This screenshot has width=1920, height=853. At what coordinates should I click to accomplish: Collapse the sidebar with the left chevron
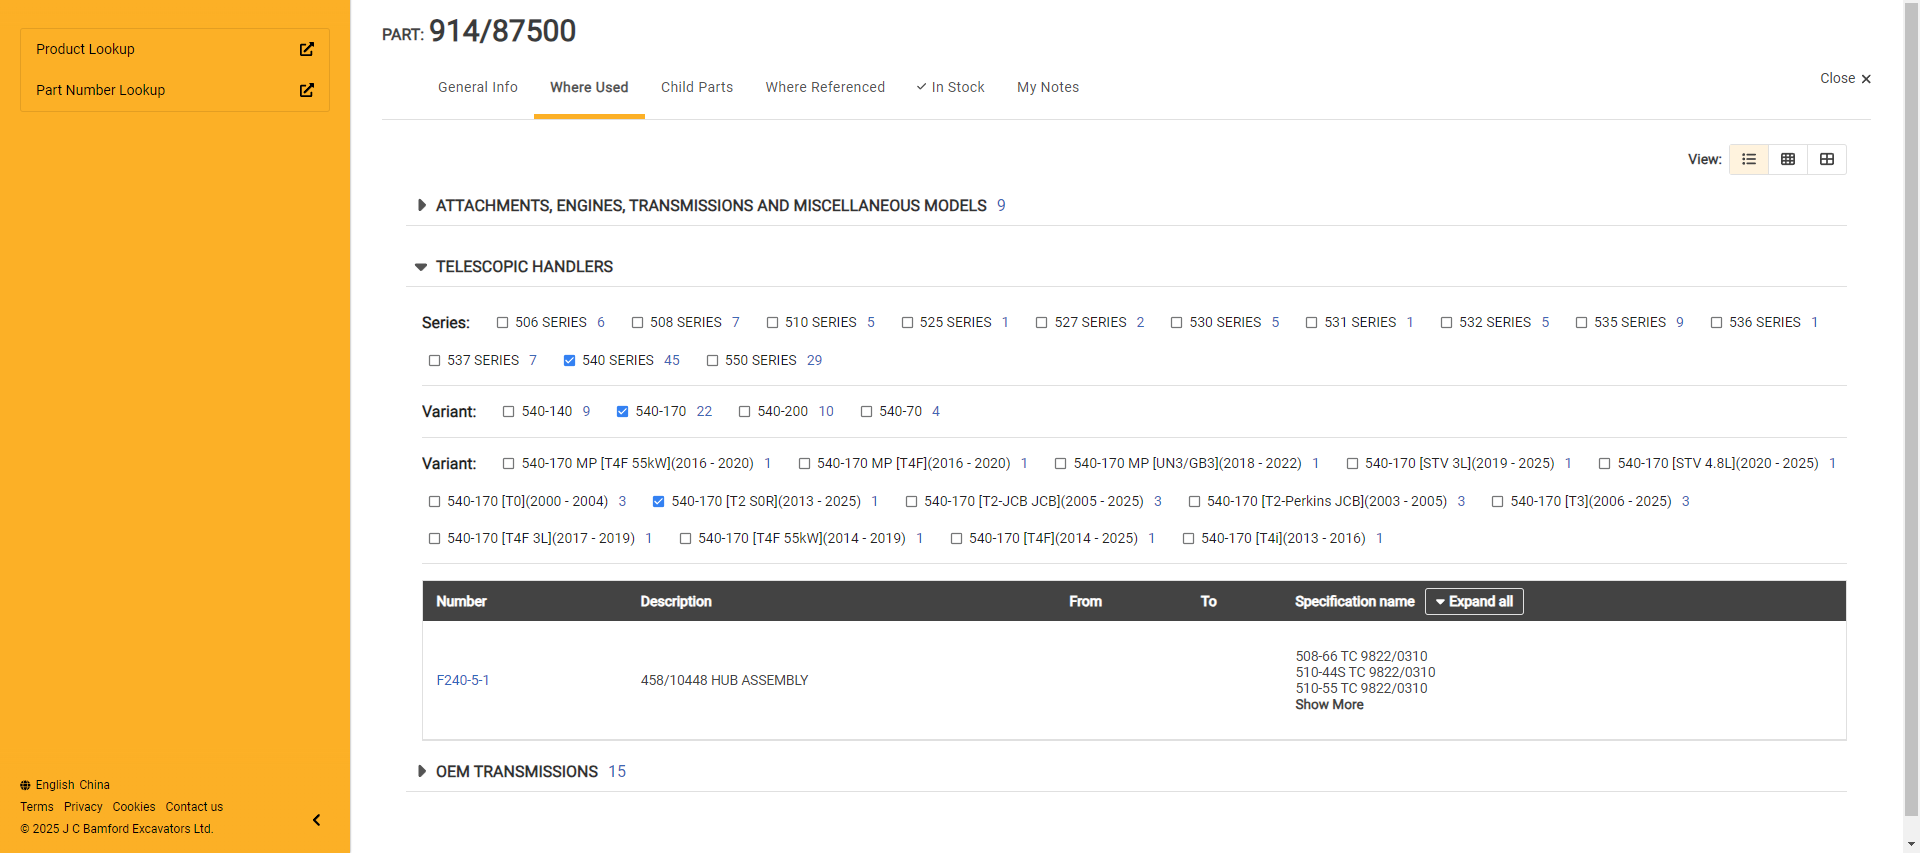(317, 820)
